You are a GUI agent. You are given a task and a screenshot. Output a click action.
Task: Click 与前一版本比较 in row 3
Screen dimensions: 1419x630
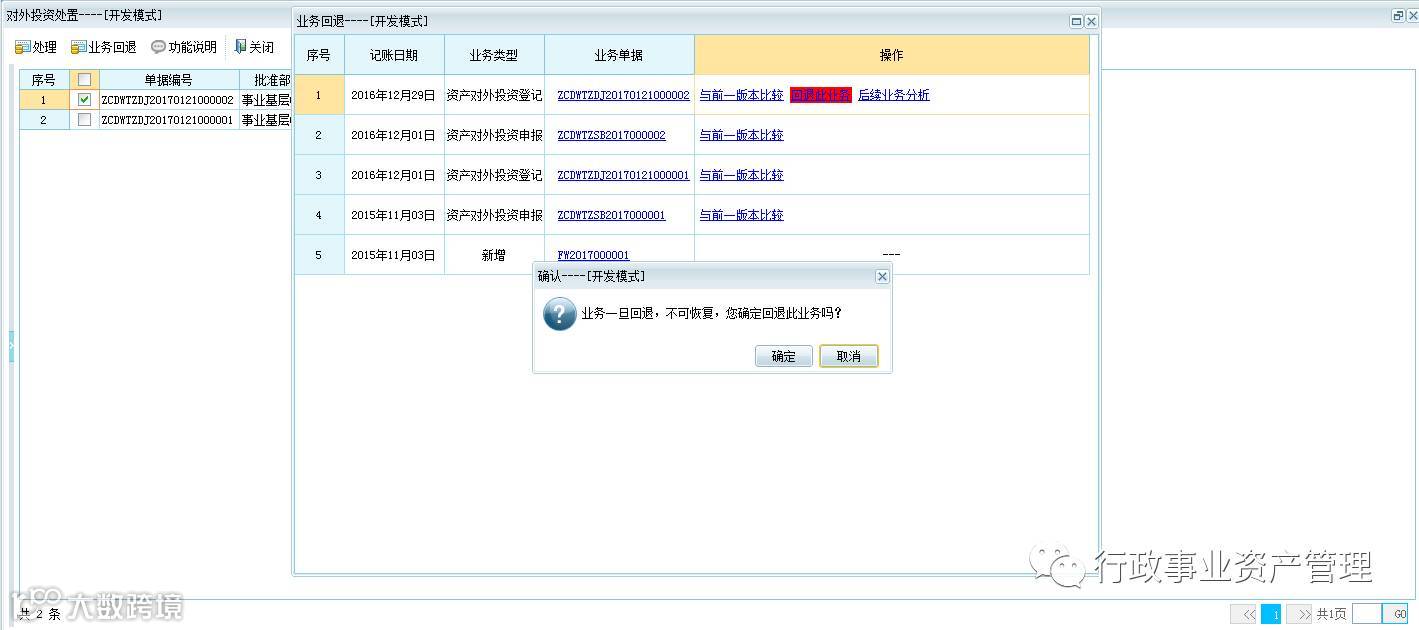[741, 175]
